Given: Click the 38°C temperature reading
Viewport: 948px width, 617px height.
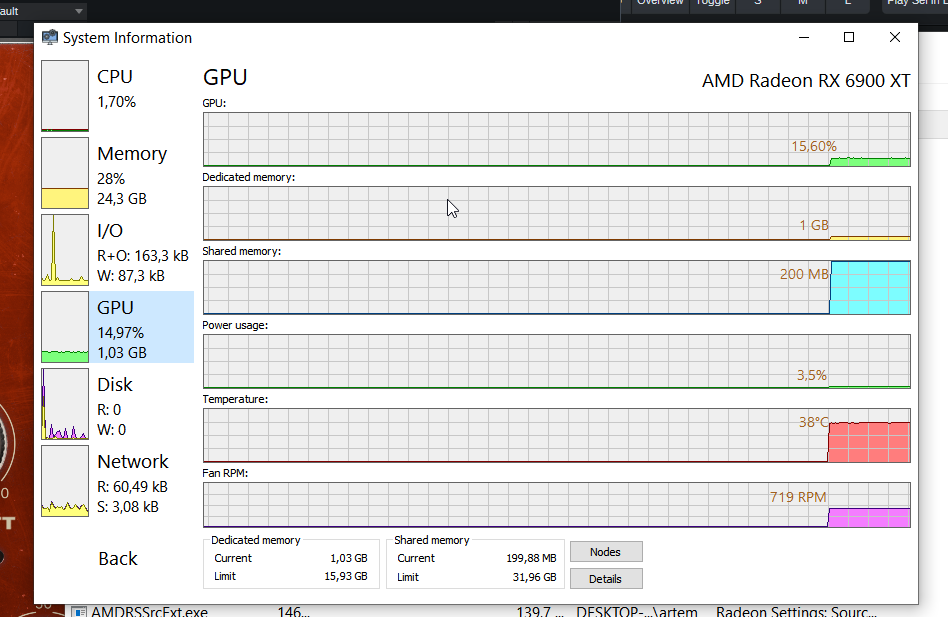Looking at the screenshot, I should pos(814,422).
